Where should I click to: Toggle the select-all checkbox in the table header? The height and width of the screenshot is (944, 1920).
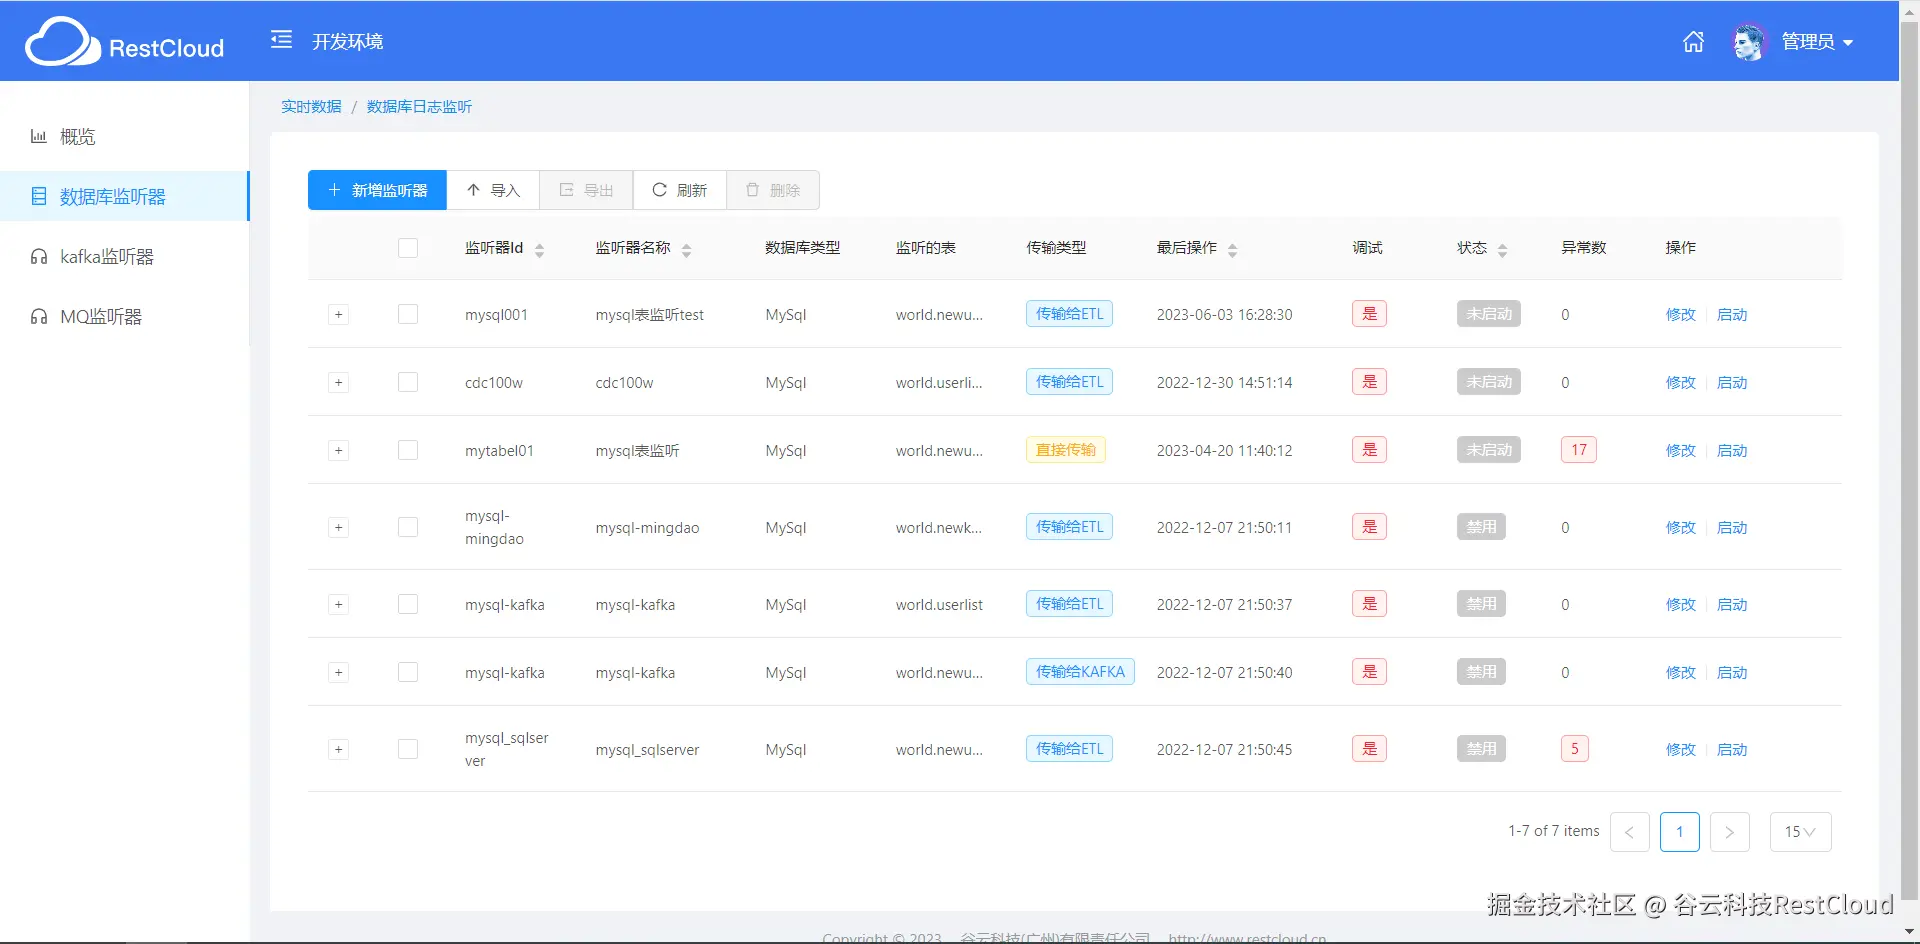coord(408,248)
